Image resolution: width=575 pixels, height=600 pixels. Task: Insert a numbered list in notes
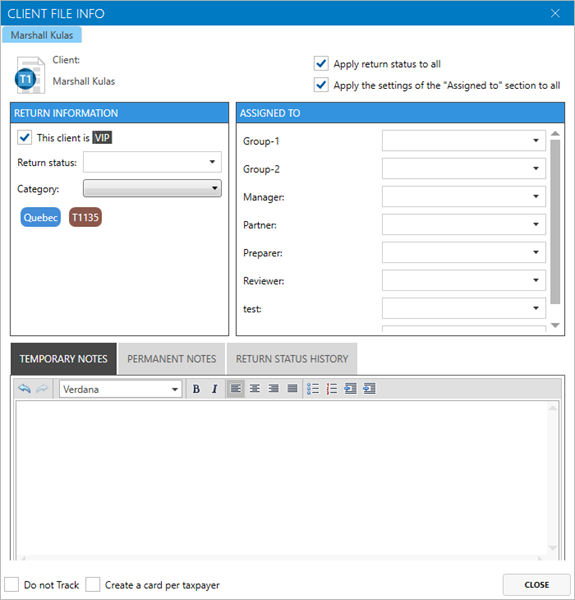[x=332, y=389]
